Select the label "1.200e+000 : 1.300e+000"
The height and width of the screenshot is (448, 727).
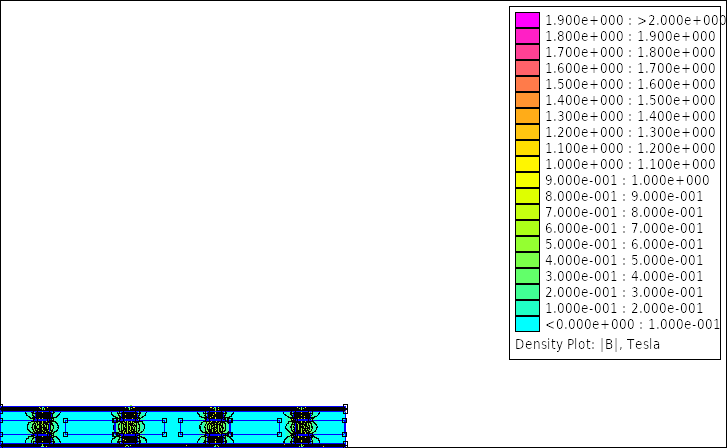[x=631, y=132]
